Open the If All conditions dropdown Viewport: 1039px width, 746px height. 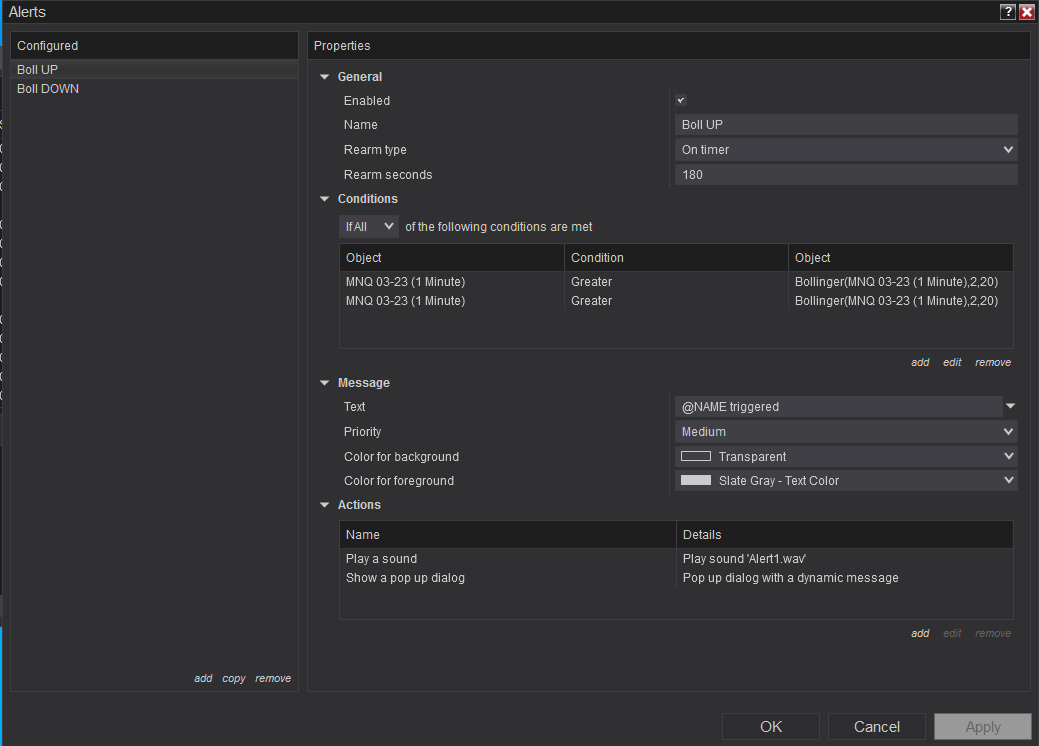coord(368,227)
